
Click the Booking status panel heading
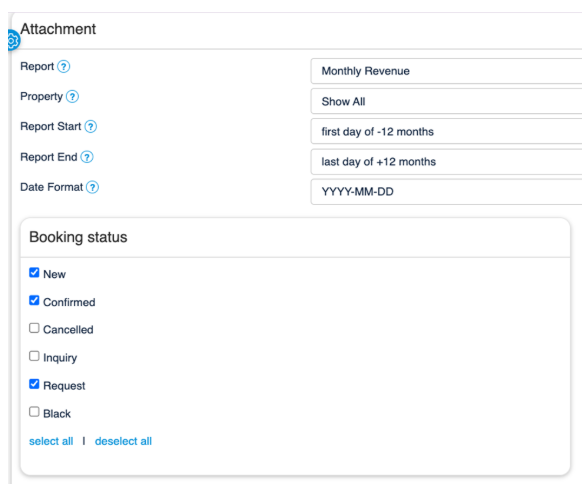pos(78,237)
